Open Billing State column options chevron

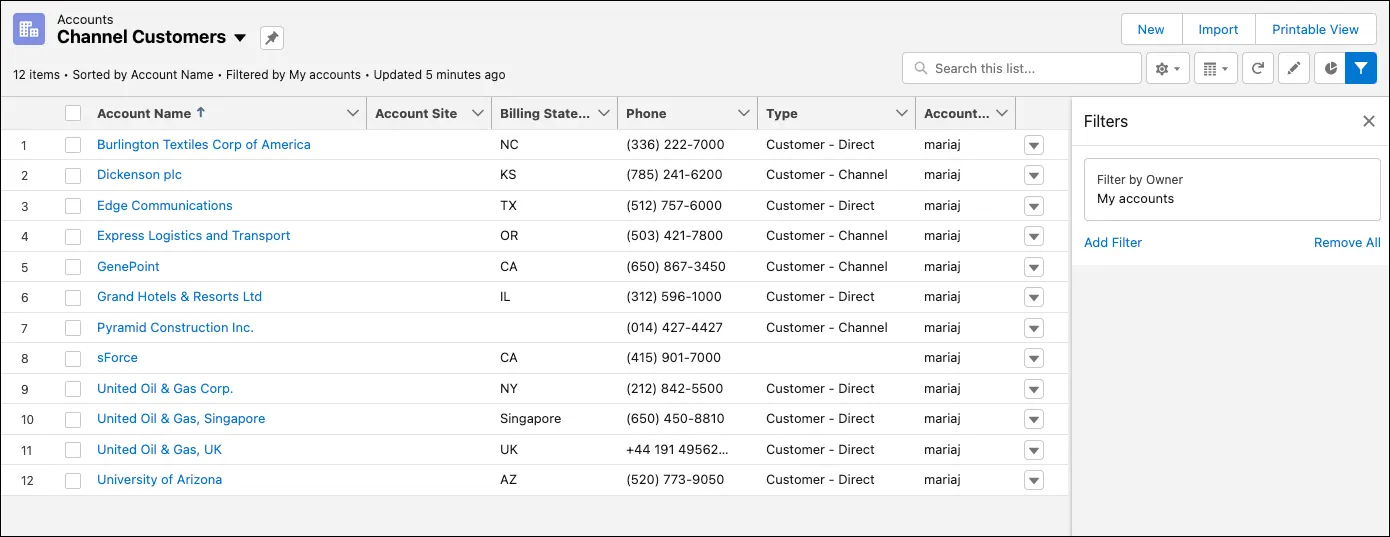click(603, 113)
